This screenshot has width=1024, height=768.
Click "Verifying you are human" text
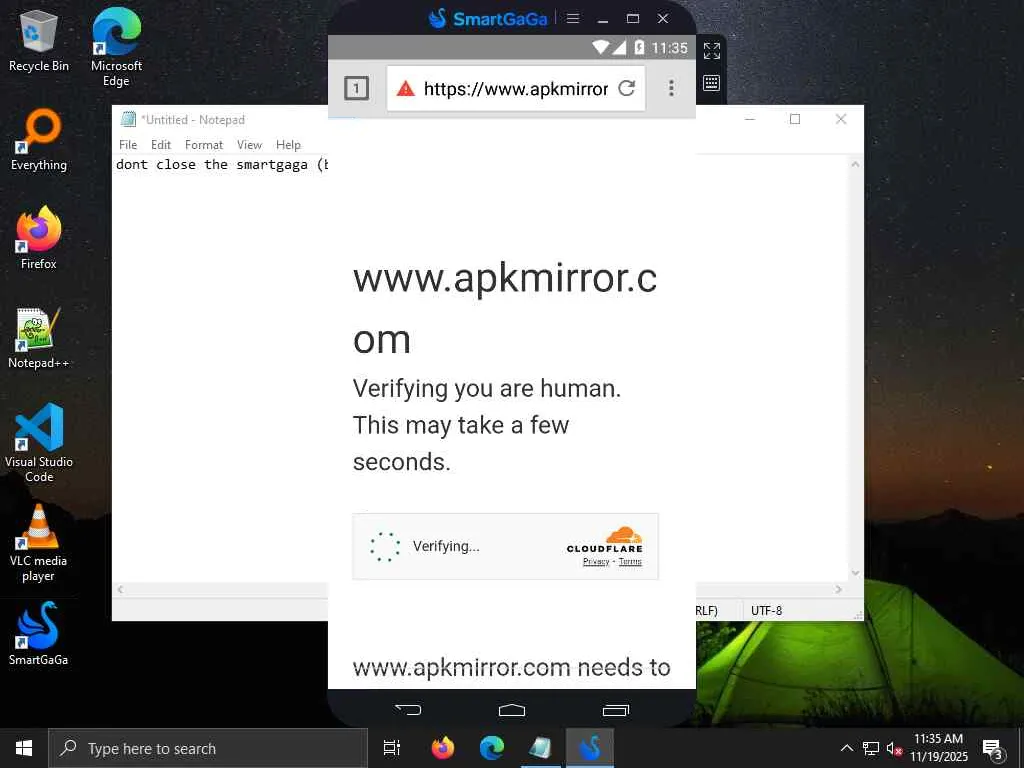[x=487, y=389]
